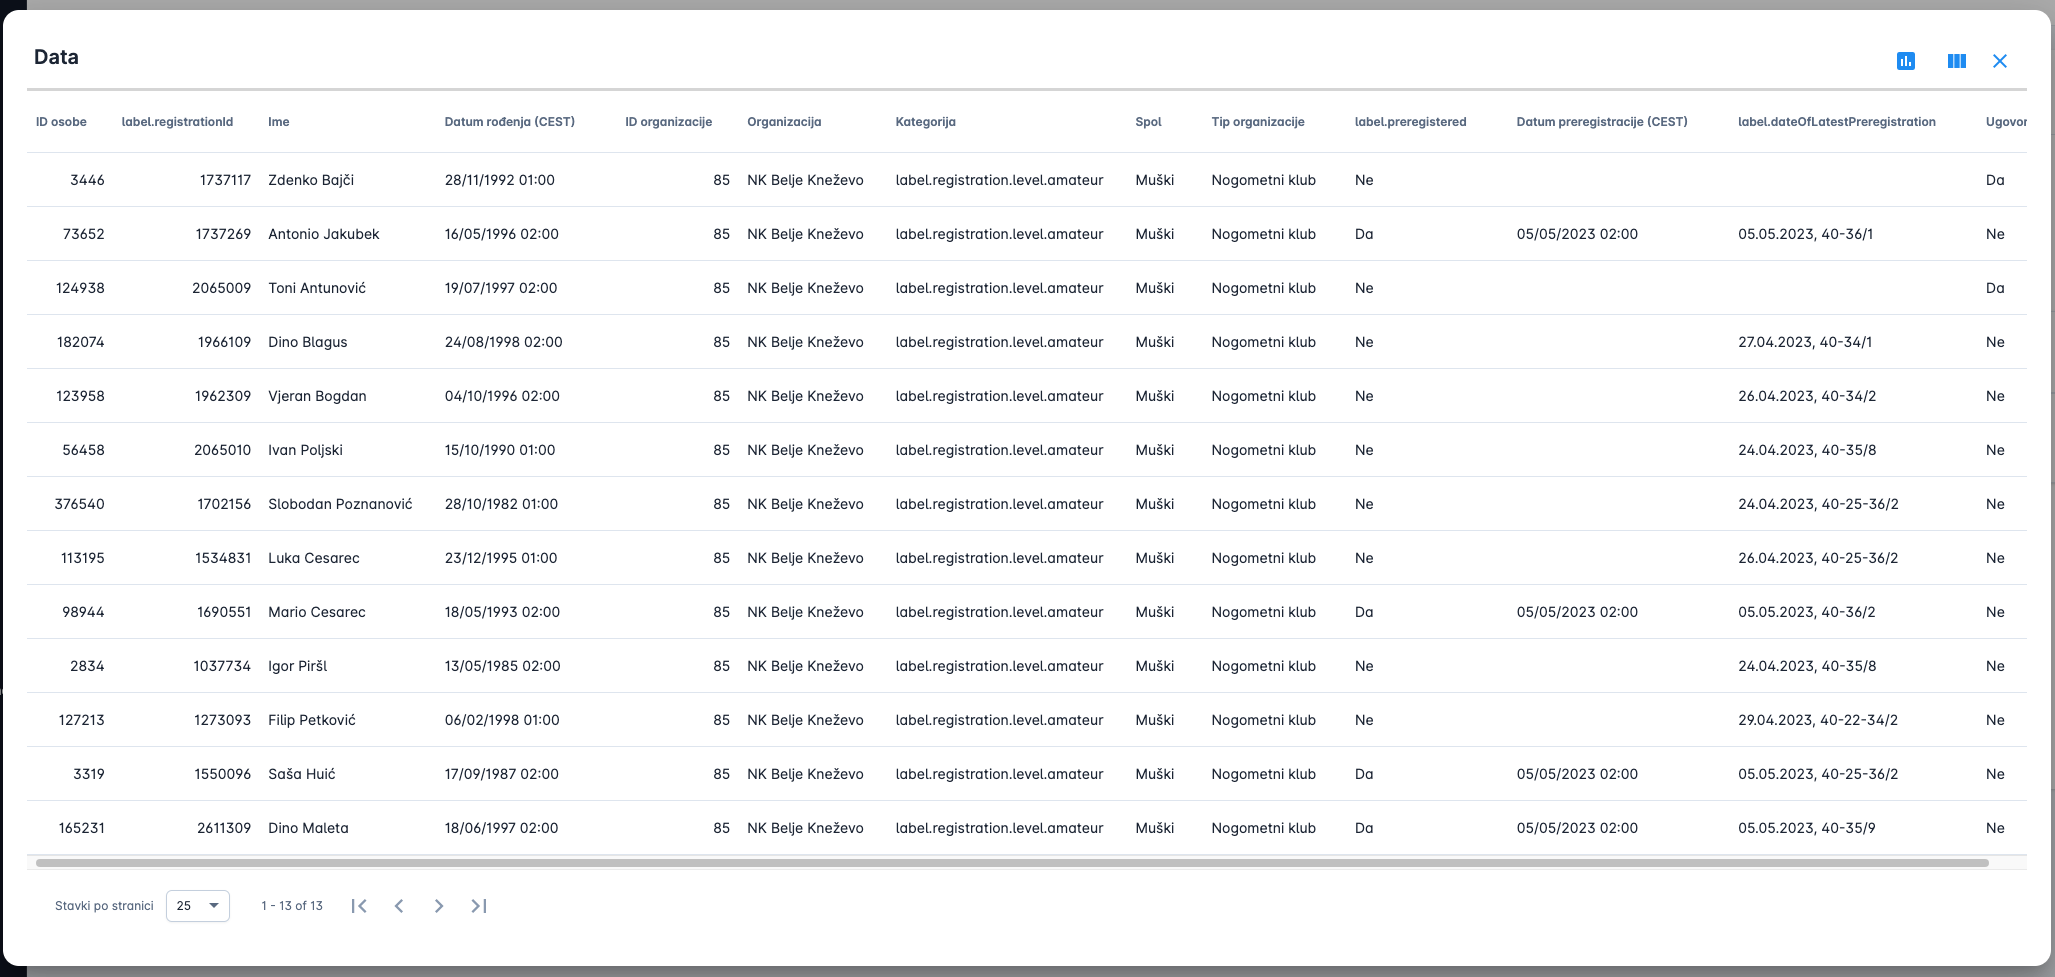Select the Zdenko Bajči row

311,180
